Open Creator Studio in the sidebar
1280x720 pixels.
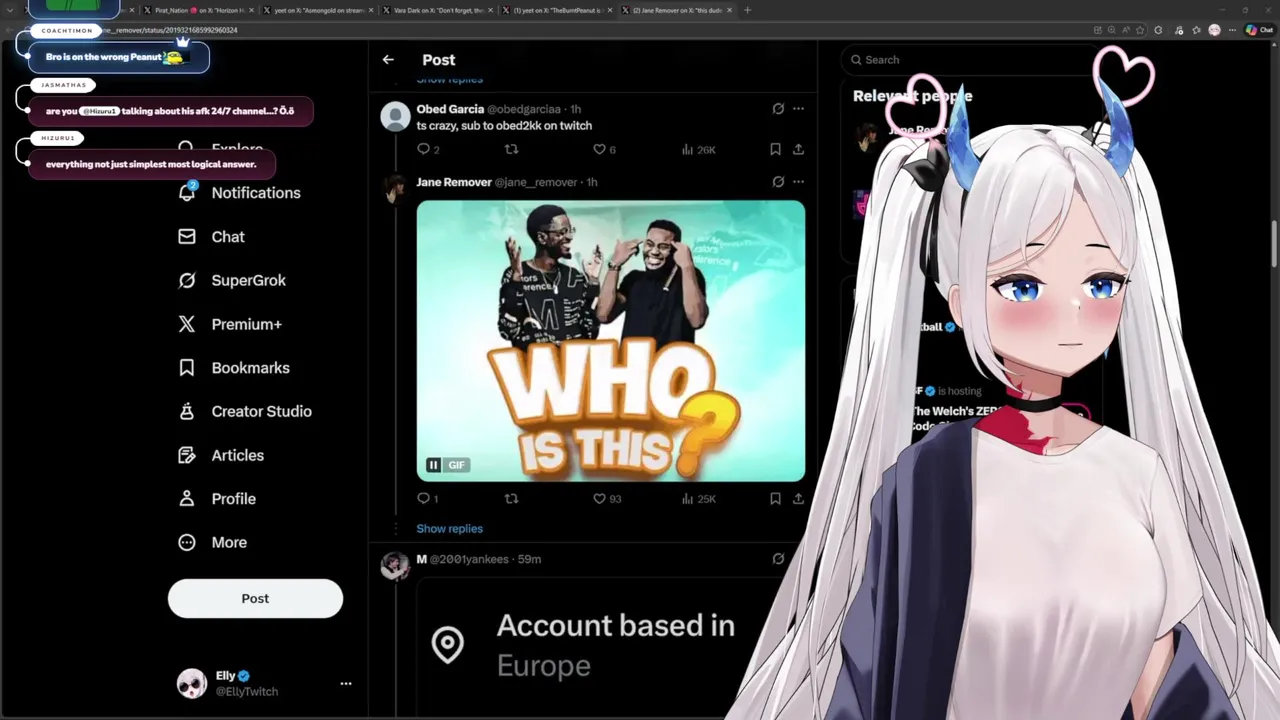[245, 412]
